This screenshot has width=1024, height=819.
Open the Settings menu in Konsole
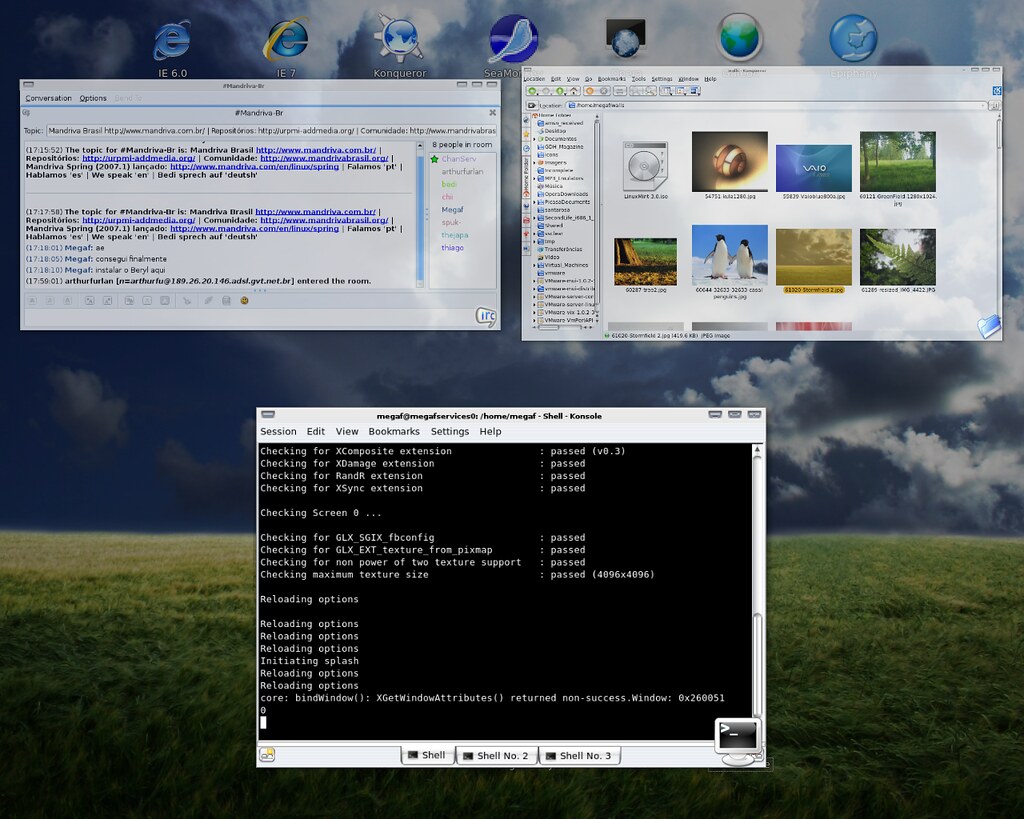click(x=449, y=431)
